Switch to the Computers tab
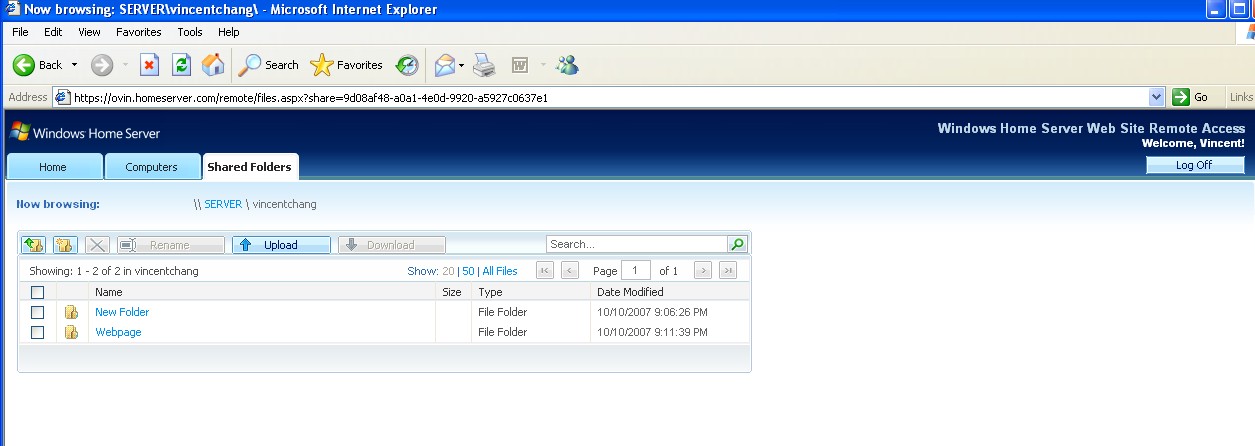This screenshot has width=1255, height=446. (x=151, y=167)
